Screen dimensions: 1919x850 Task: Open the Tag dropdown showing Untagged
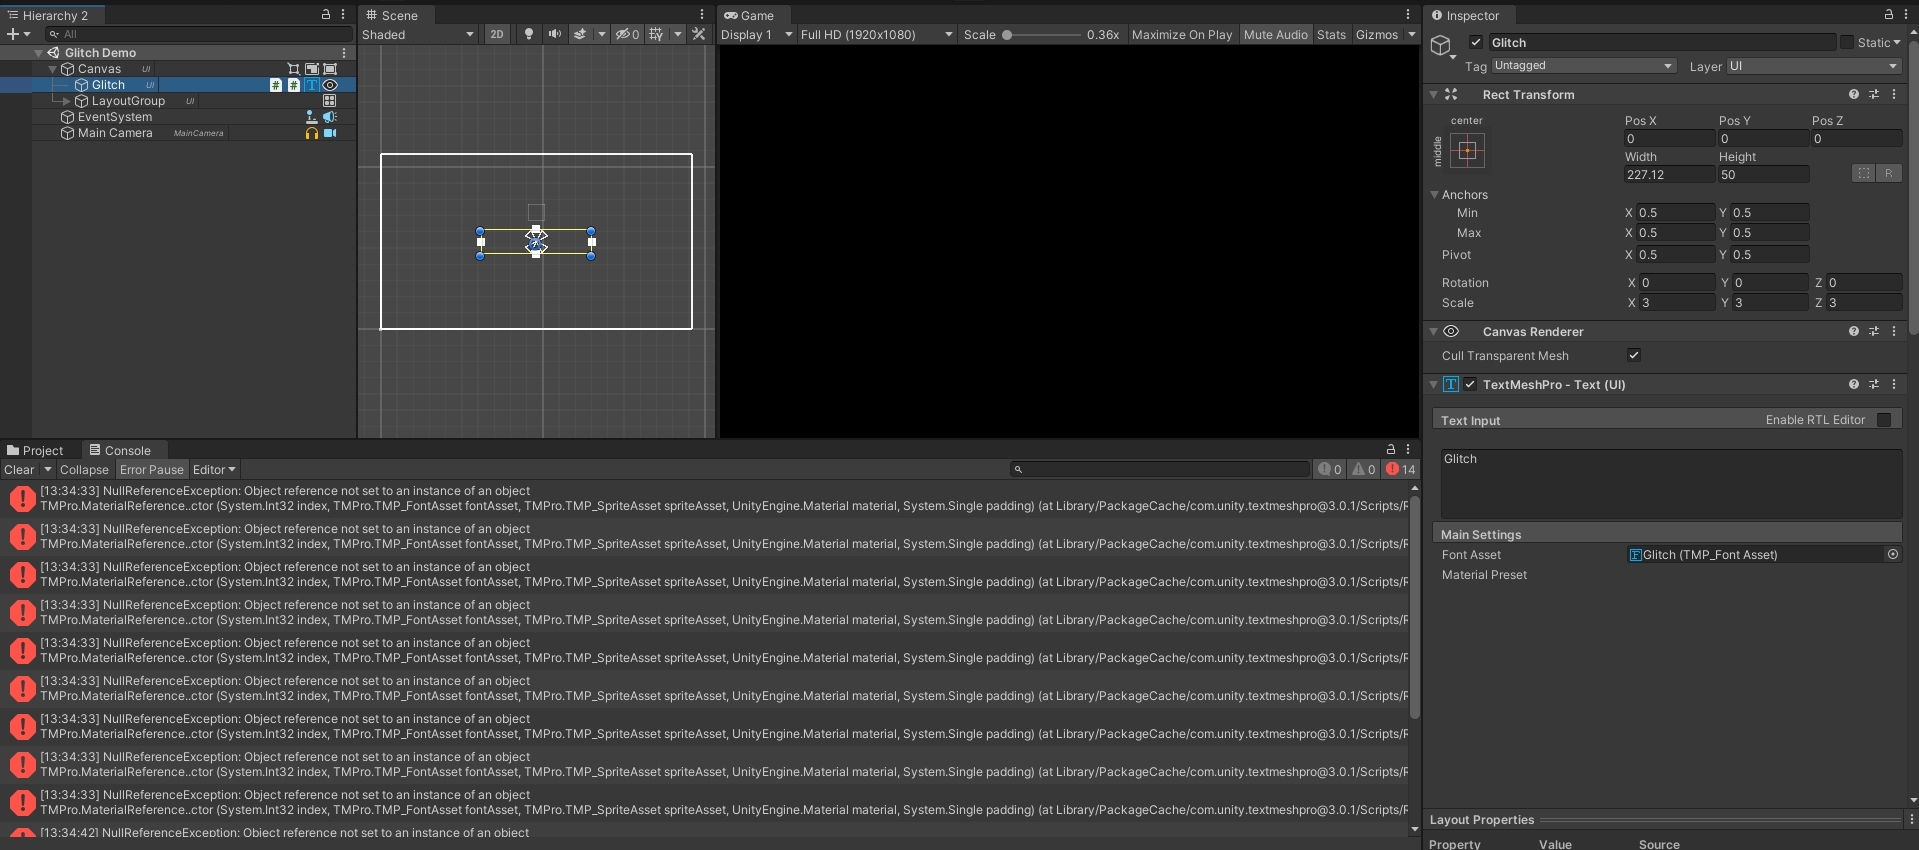click(1583, 66)
